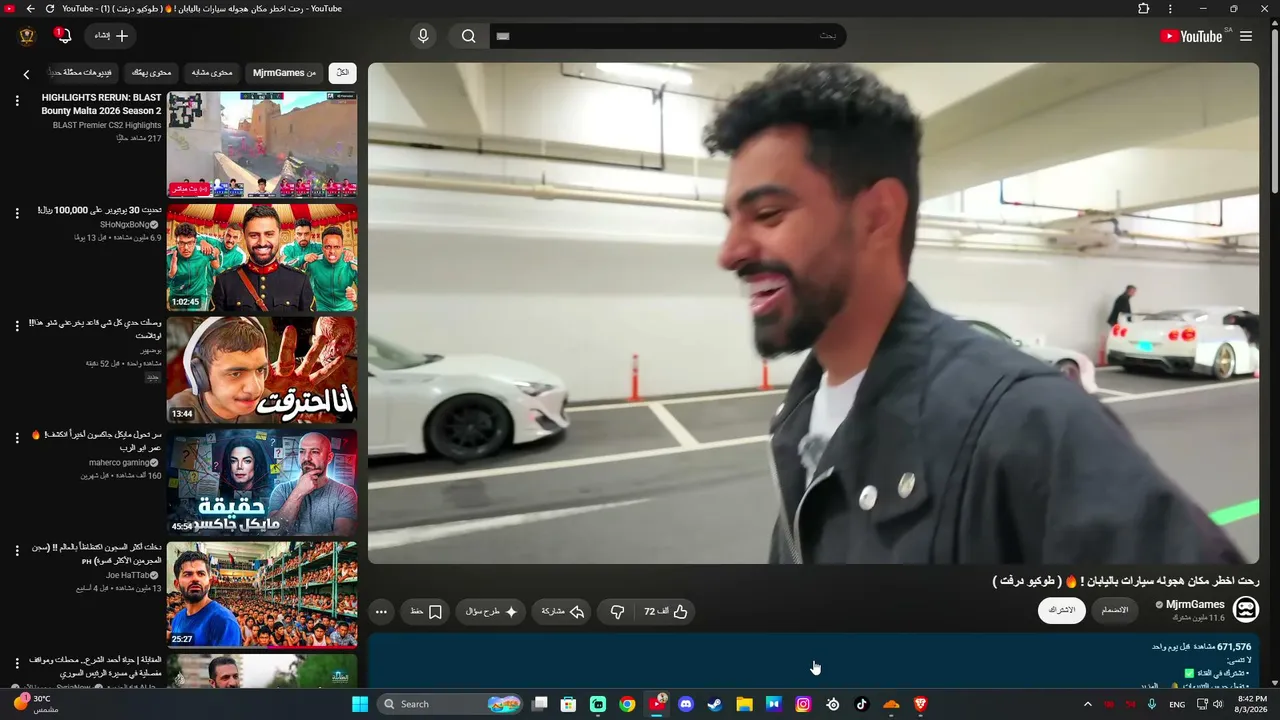Open the account avatar menu
The width and height of the screenshot is (1280, 720).
[x=27, y=36]
